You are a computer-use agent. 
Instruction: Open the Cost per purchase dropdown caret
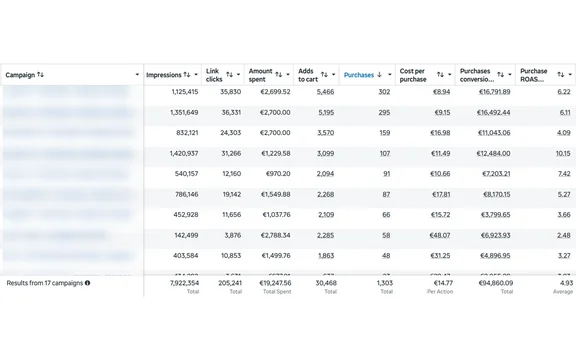coord(450,75)
